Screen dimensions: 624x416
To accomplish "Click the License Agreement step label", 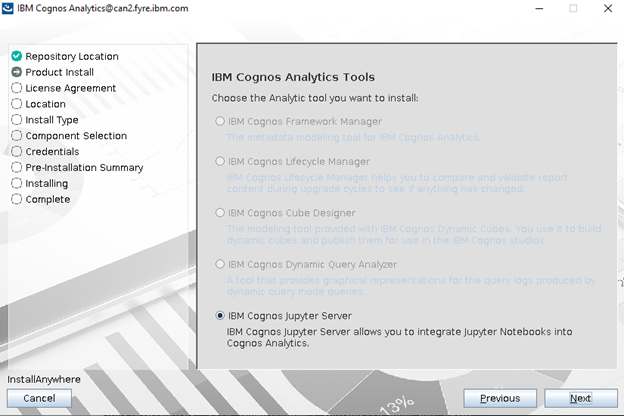I will [x=71, y=88].
